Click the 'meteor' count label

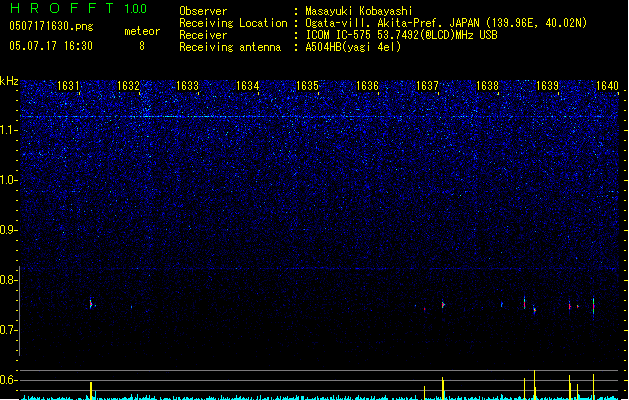(x=142, y=31)
